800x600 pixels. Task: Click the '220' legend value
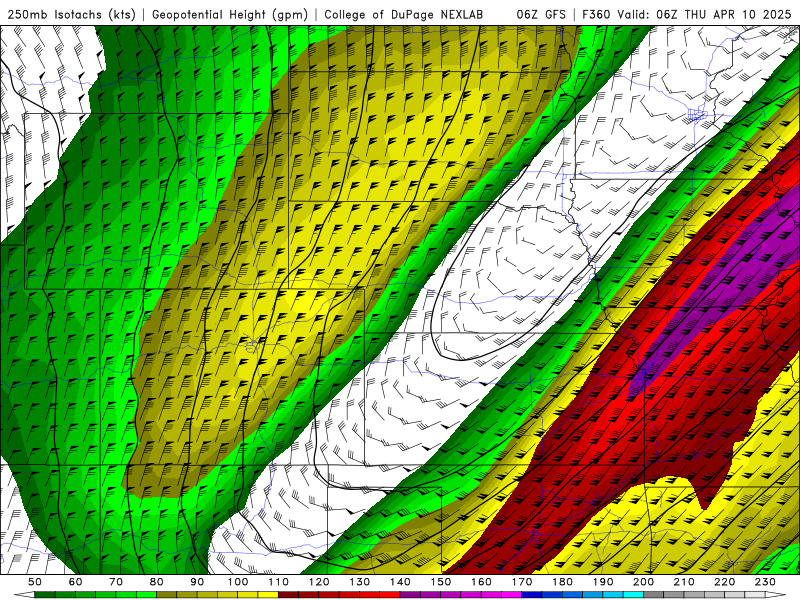point(724,582)
